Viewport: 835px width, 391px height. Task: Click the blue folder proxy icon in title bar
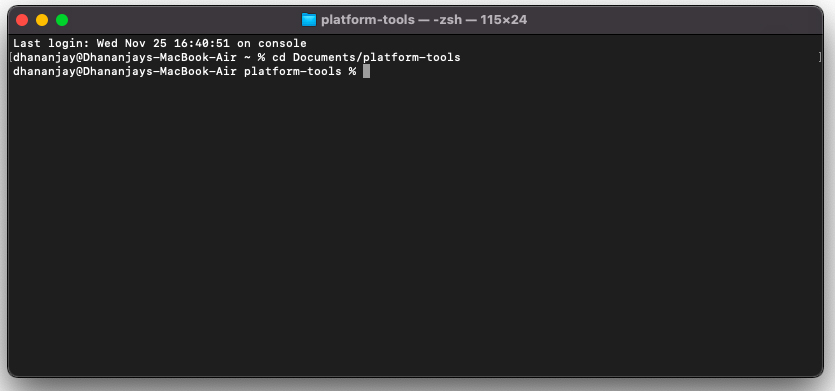pos(309,20)
